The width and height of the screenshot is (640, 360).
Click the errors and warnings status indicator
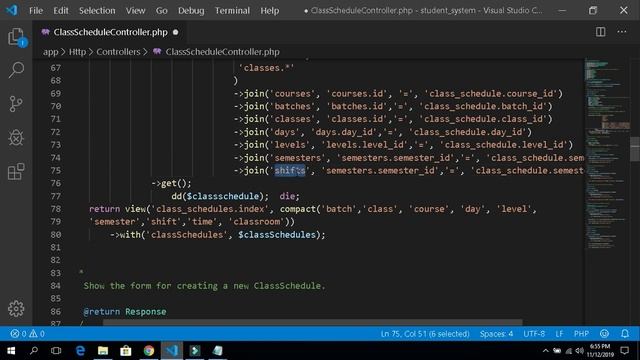click(27, 334)
